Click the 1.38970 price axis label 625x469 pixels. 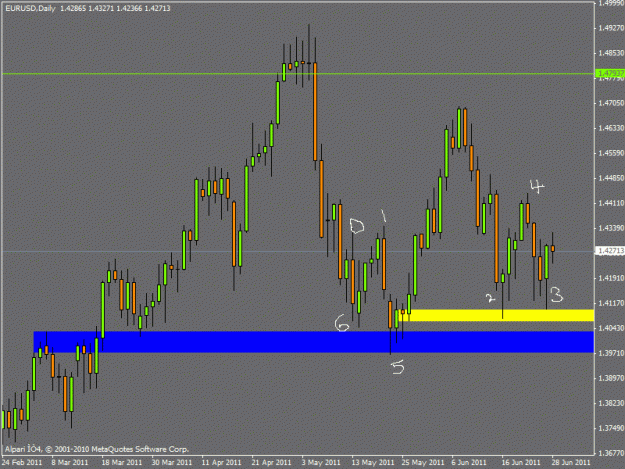(611, 378)
